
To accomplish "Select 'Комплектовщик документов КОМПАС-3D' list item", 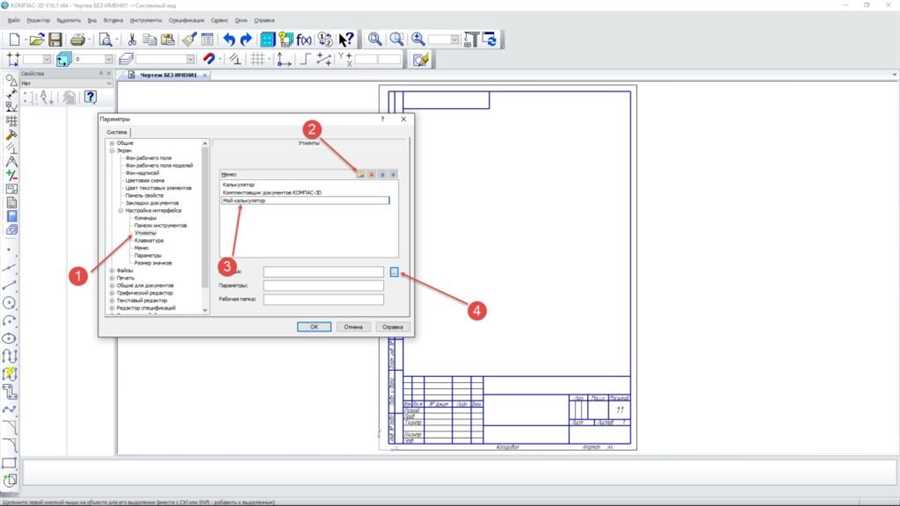I will pos(272,192).
